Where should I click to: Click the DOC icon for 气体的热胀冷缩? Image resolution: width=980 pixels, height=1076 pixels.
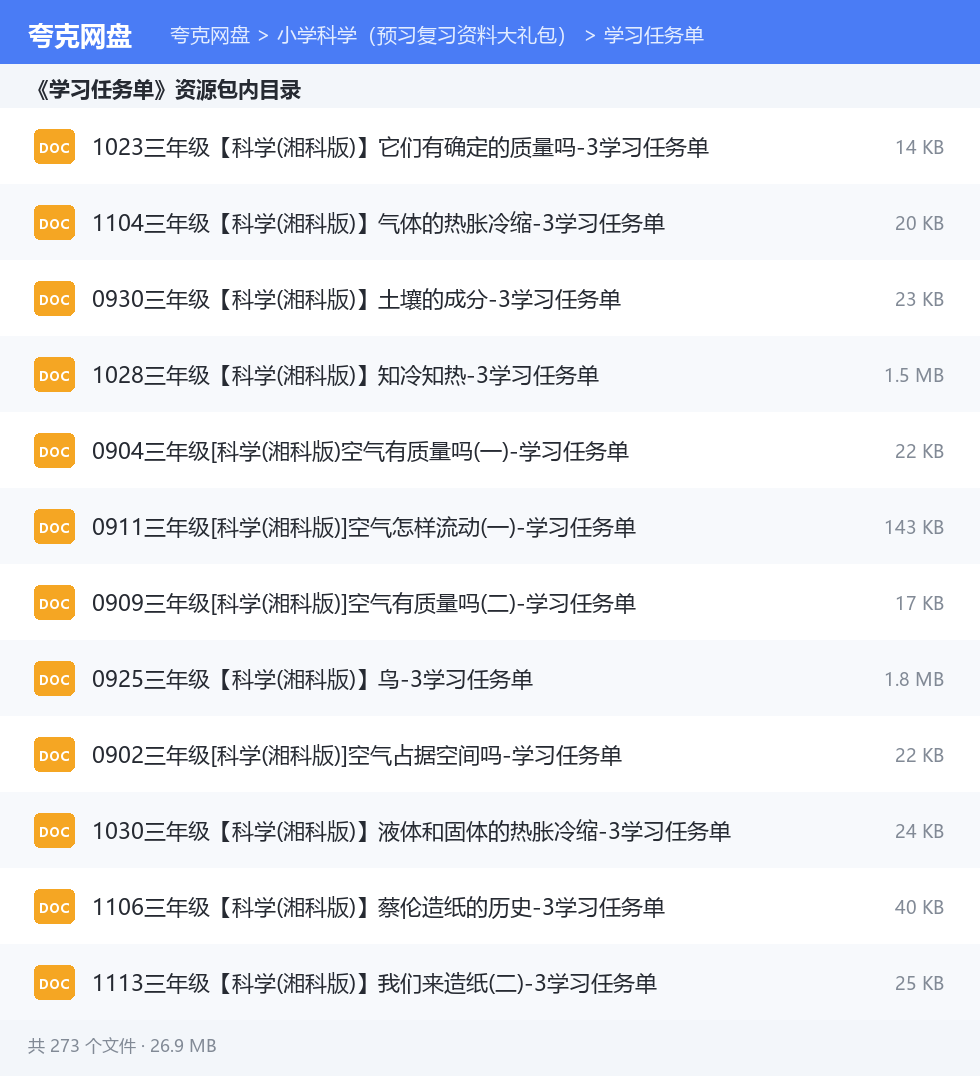tap(54, 223)
